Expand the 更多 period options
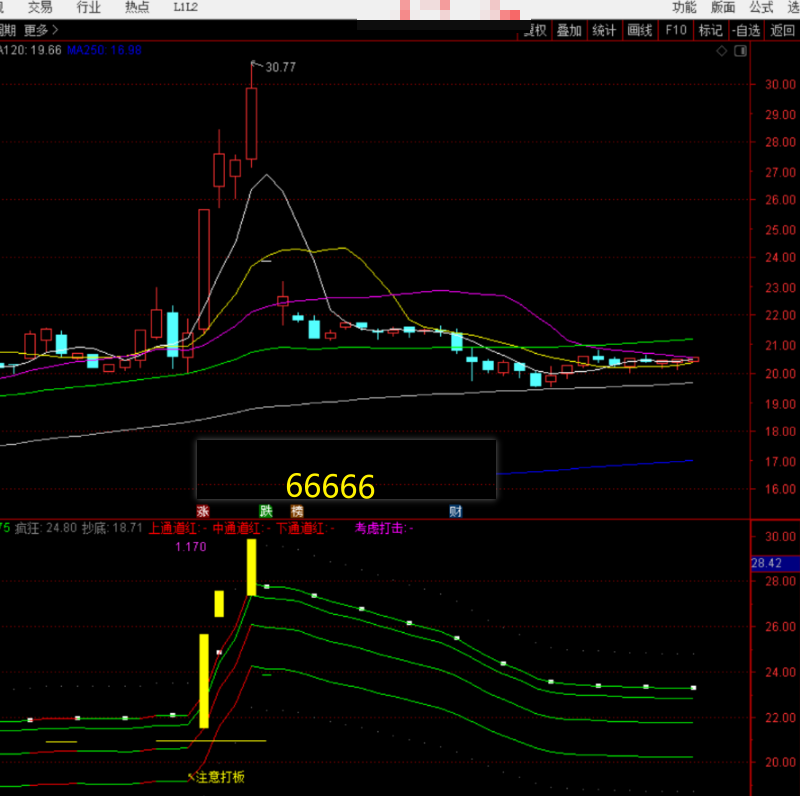Viewport: 800px width, 796px height. [x=41, y=31]
